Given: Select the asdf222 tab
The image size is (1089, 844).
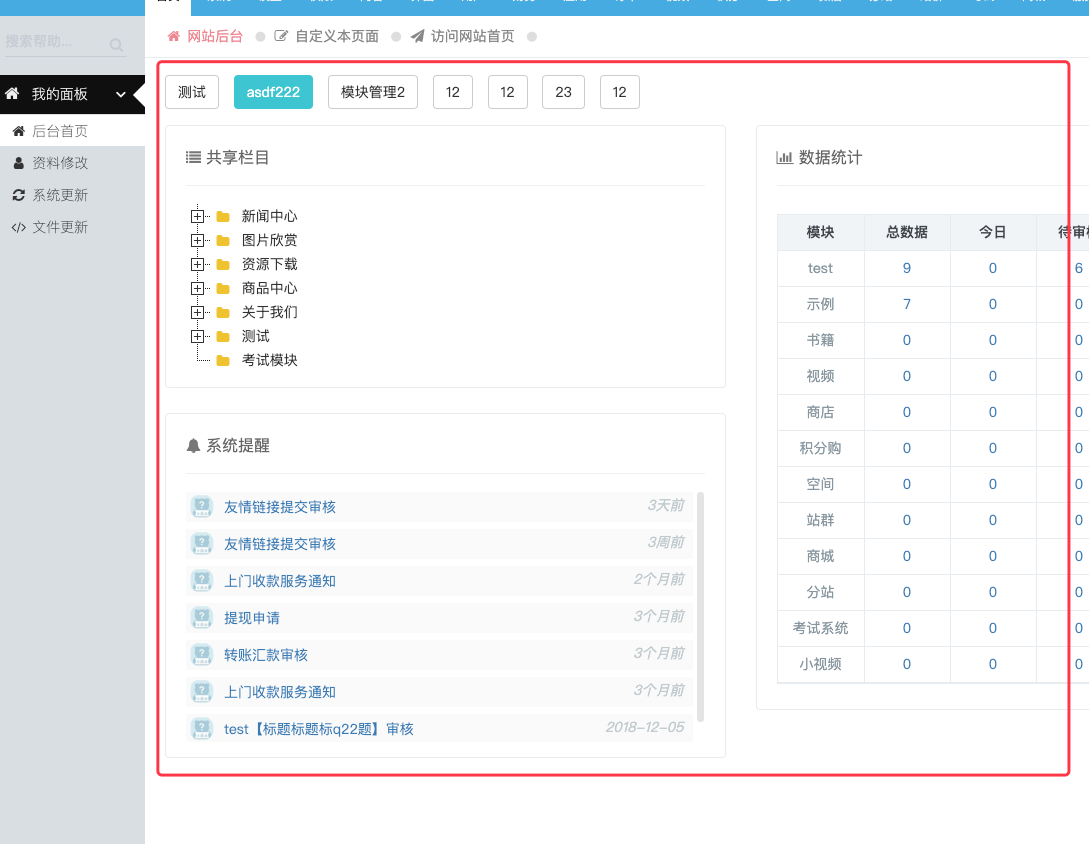Looking at the screenshot, I should 273,92.
